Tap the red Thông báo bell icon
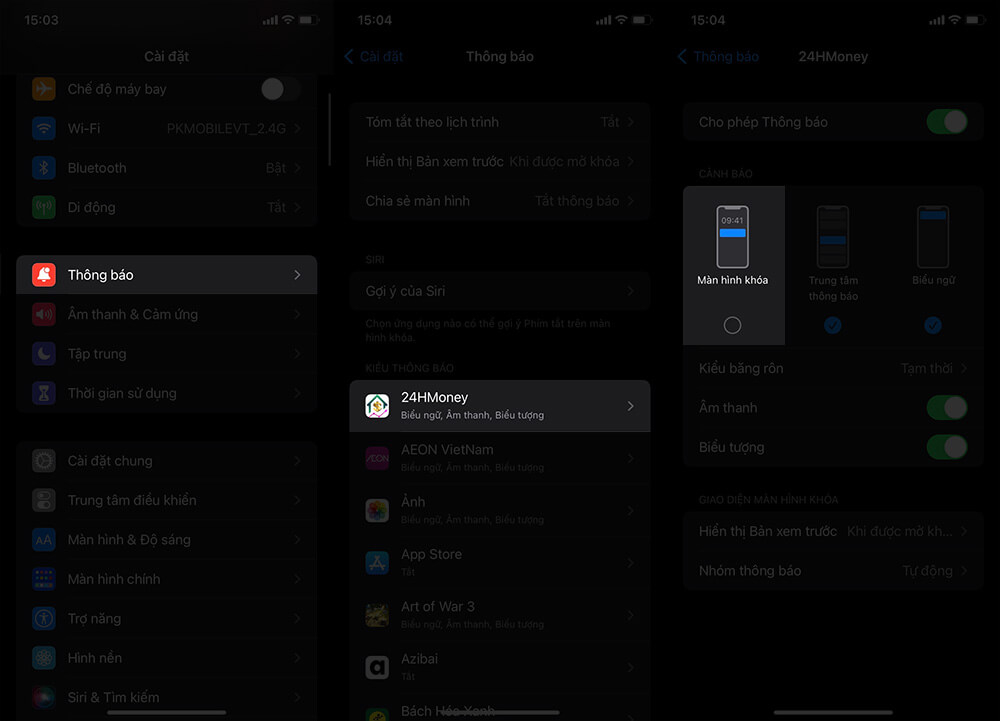This screenshot has height=721, width=1000. point(44,275)
